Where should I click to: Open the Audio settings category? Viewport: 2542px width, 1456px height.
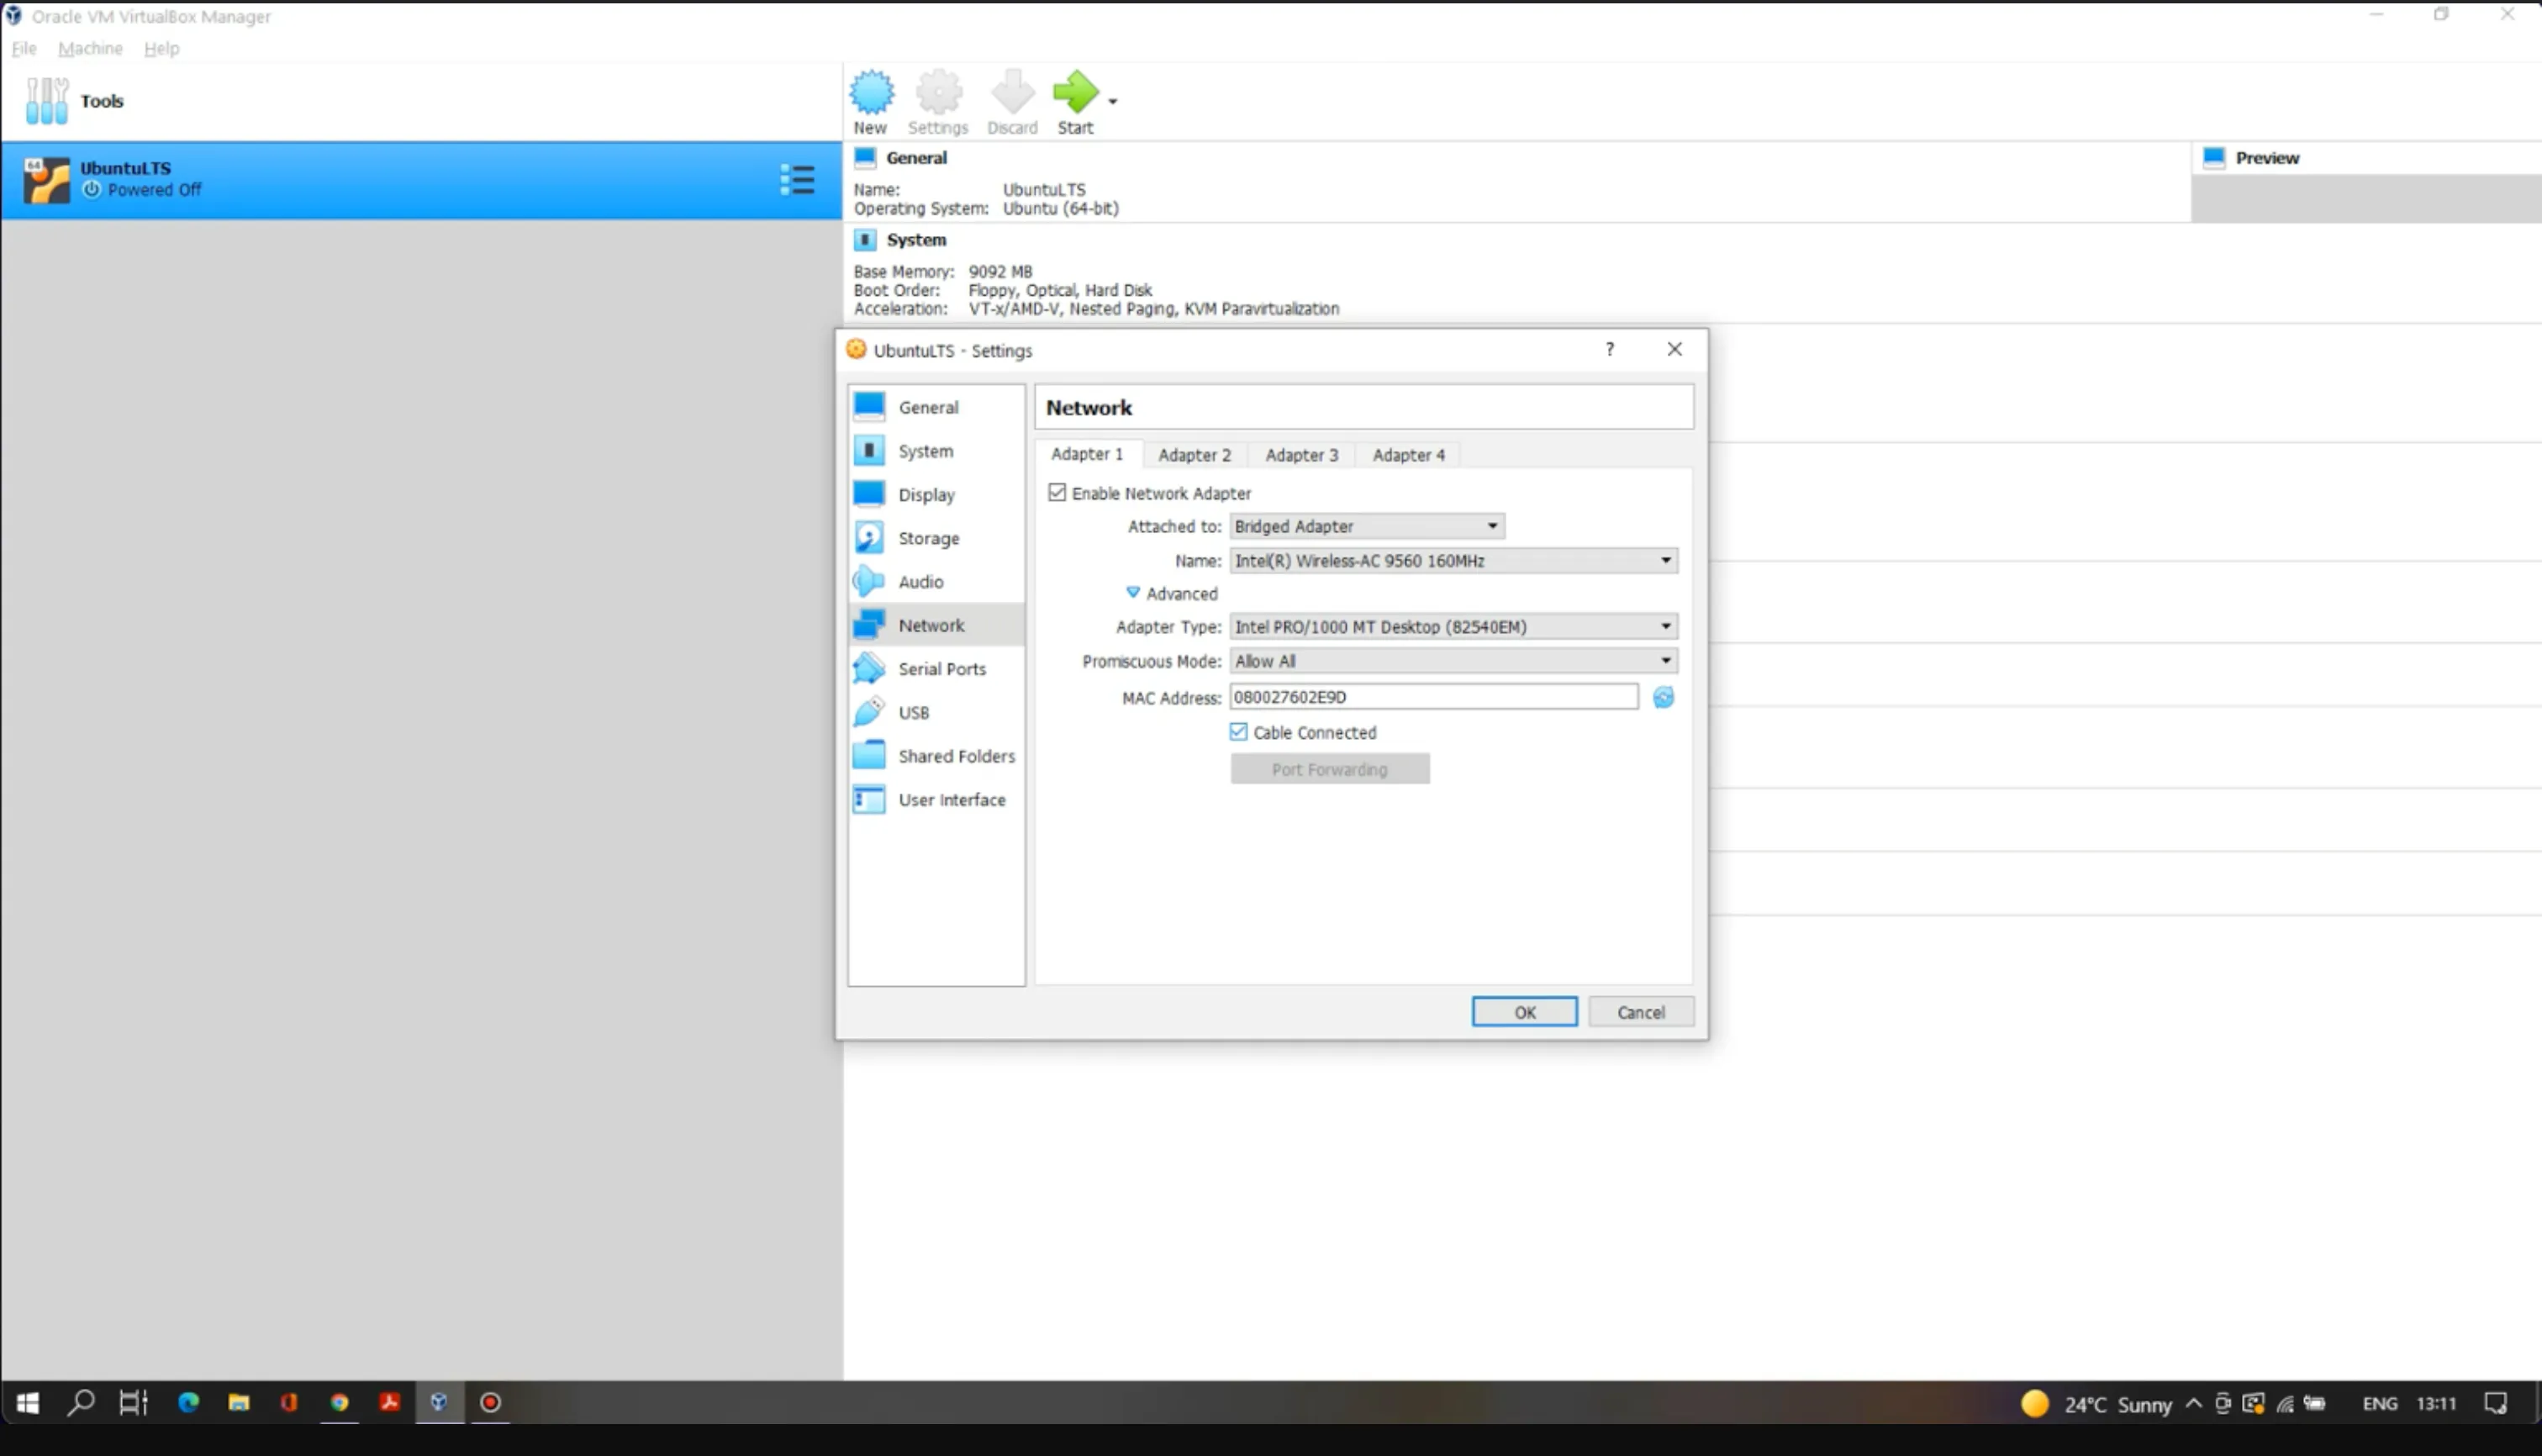click(920, 582)
